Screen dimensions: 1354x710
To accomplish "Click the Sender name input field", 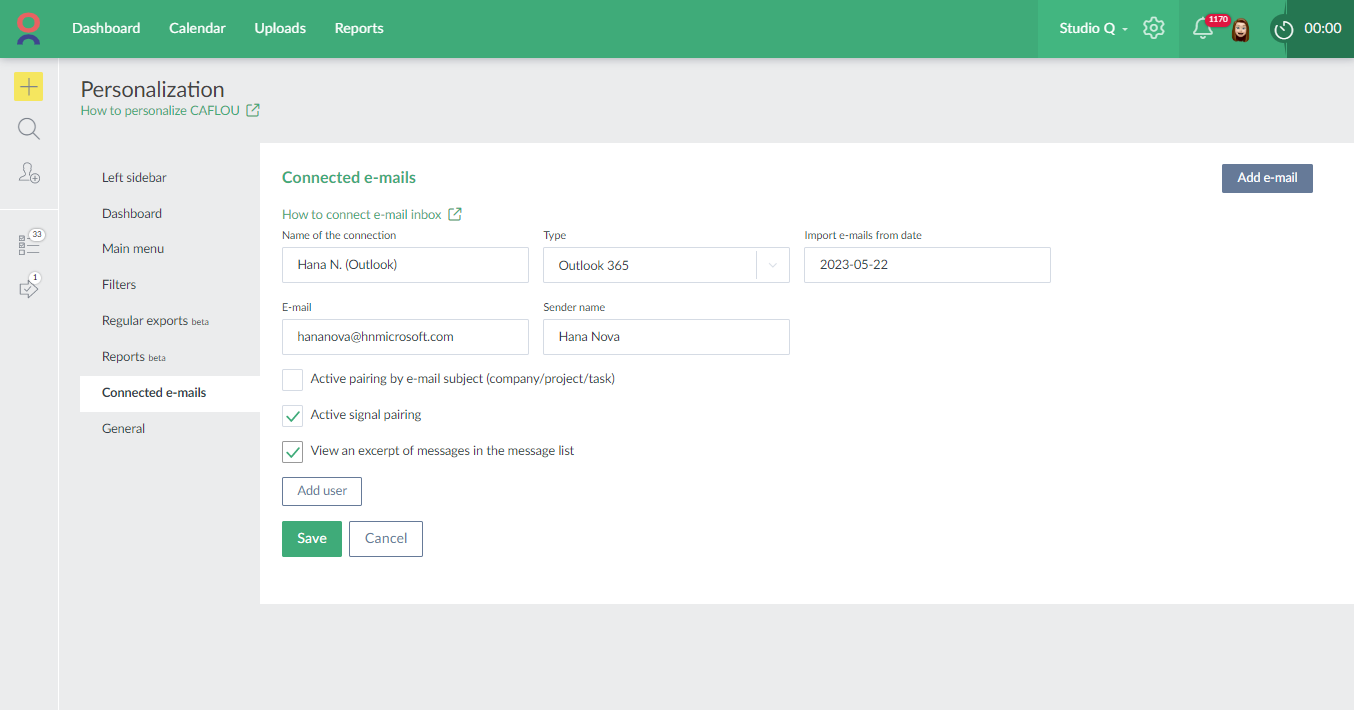I will [x=666, y=337].
